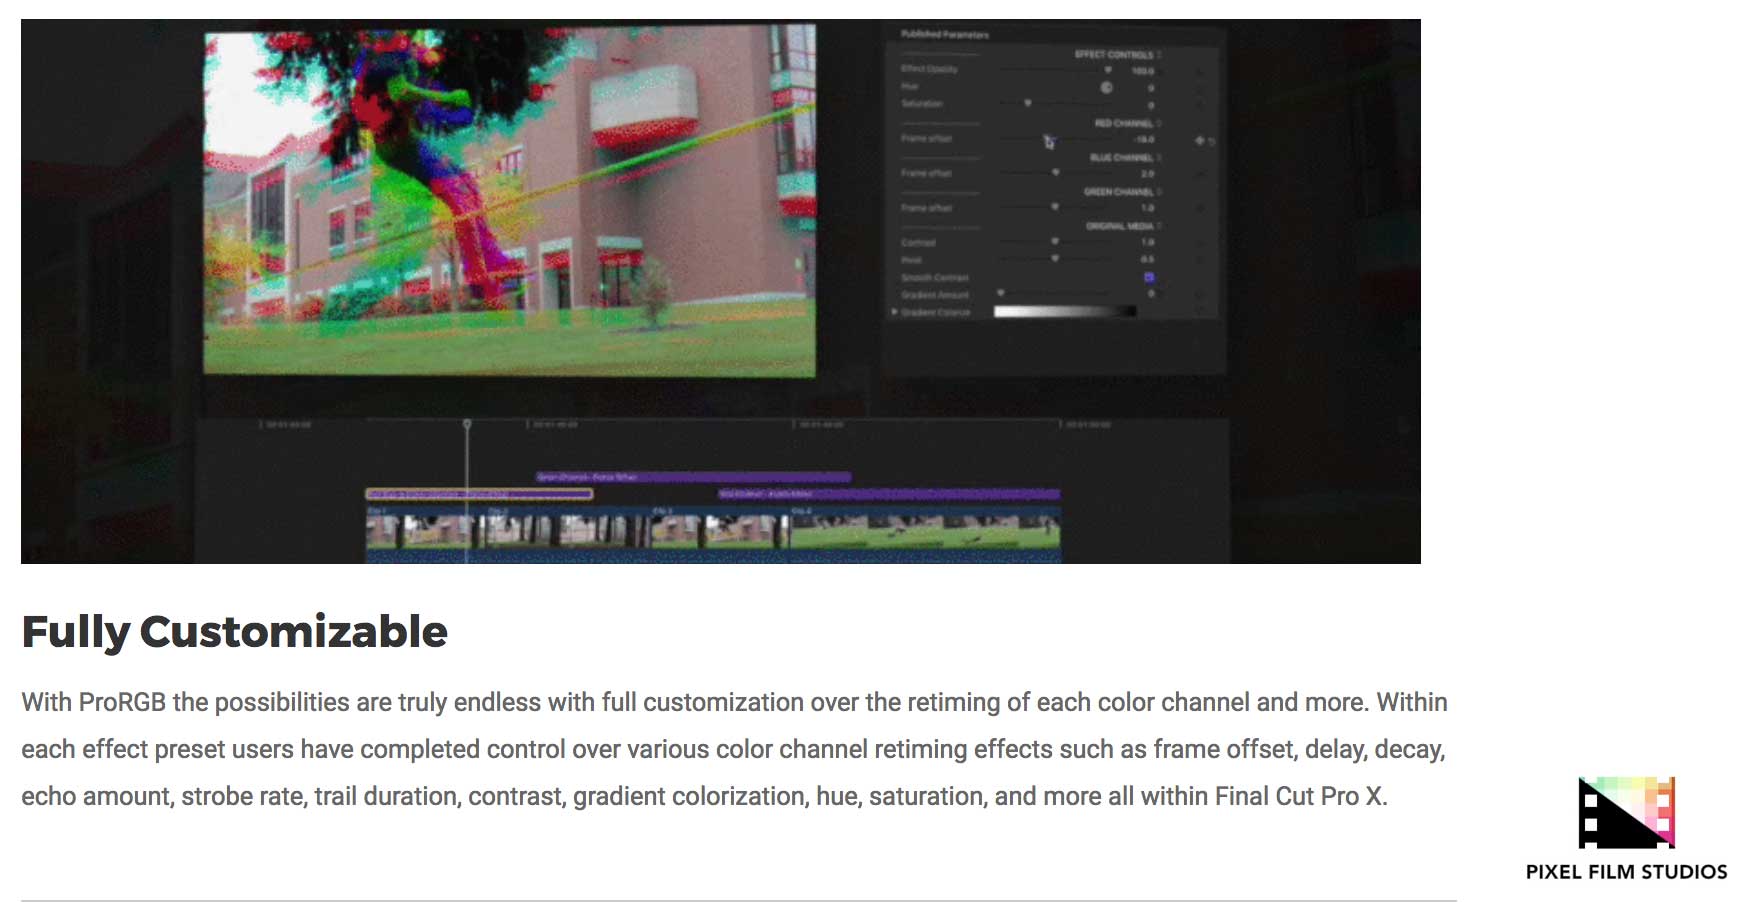Image resolution: width=1758 pixels, height=902 pixels.
Task: Click the Published Parameters panel title
Action: 944,35
